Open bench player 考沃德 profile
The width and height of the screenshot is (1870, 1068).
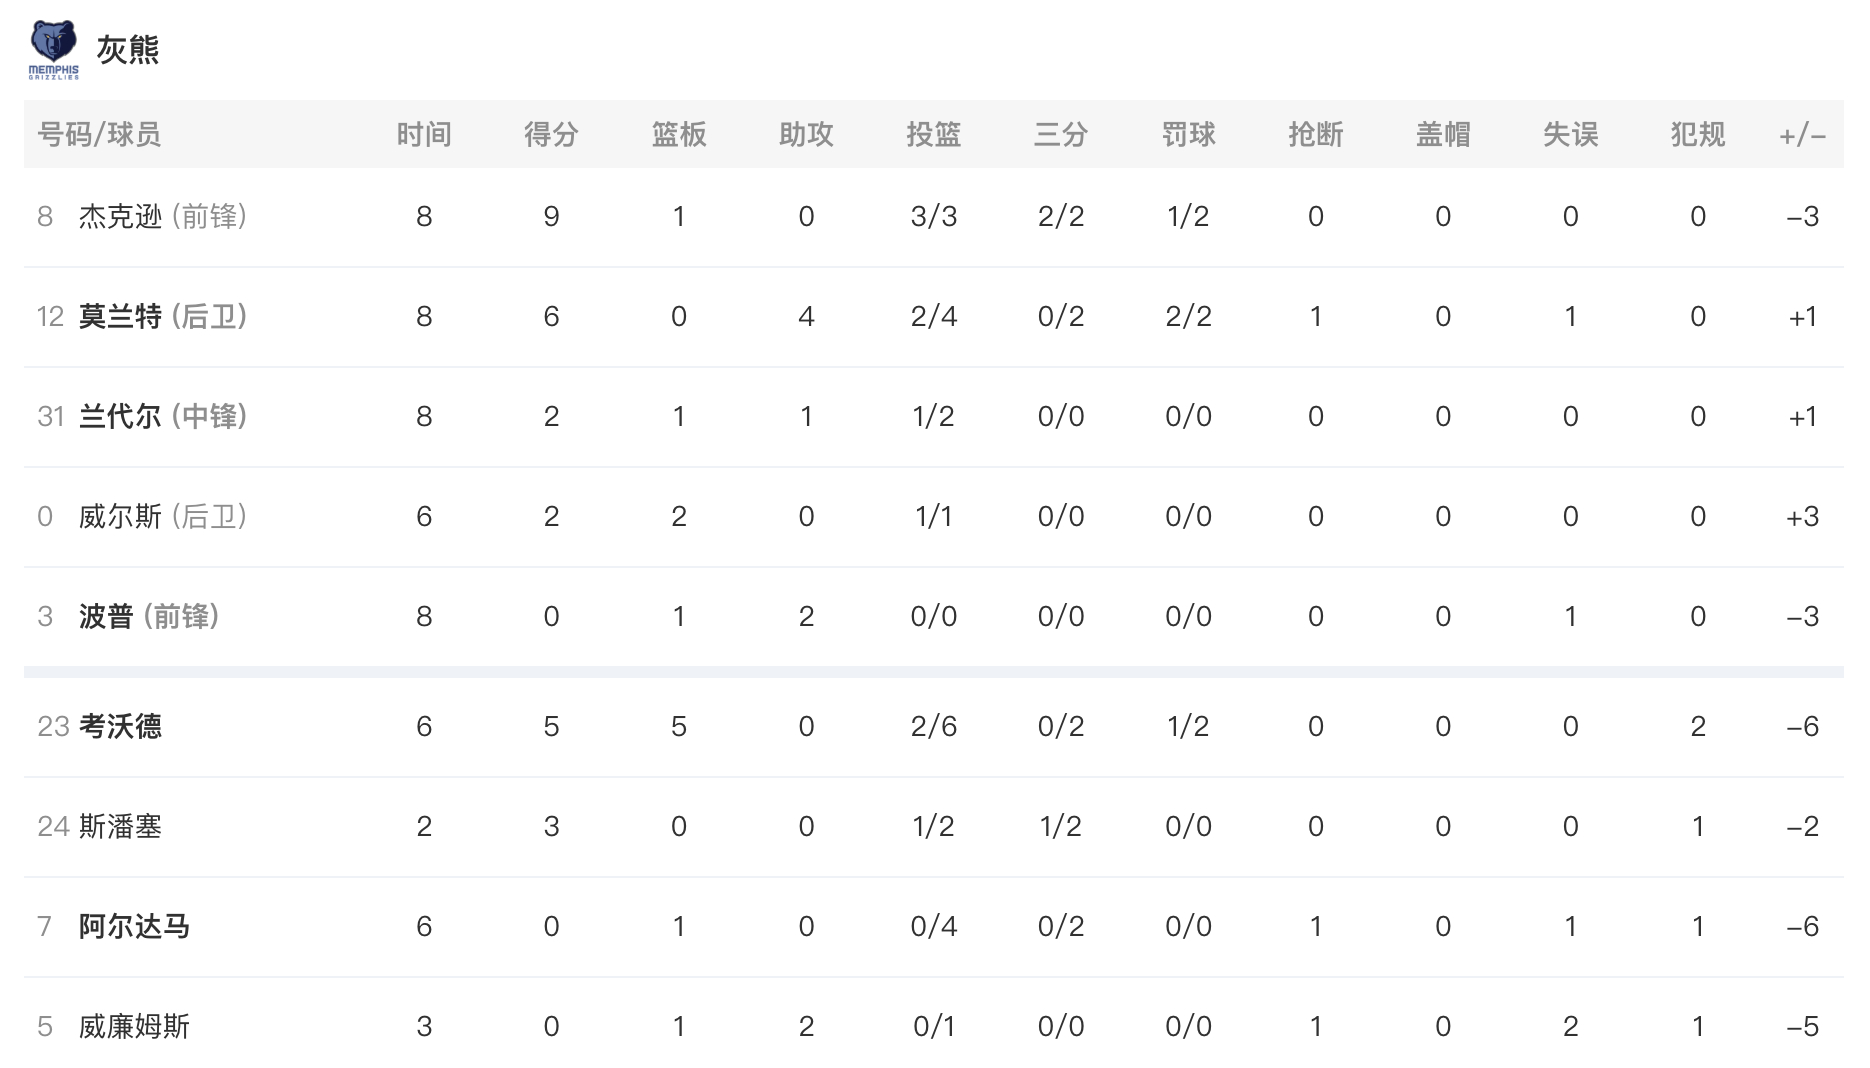[120, 726]
